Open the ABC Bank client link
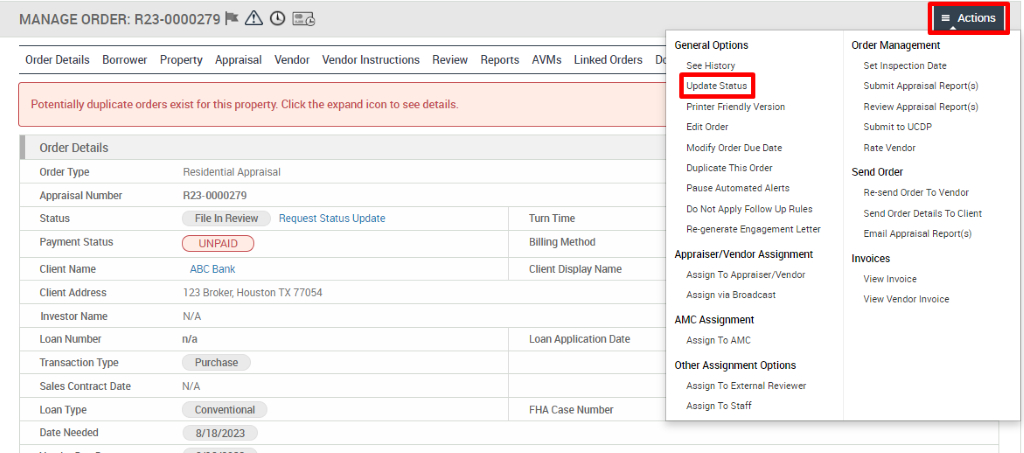Screen dimensions: 1024x453 pos(212,269)
